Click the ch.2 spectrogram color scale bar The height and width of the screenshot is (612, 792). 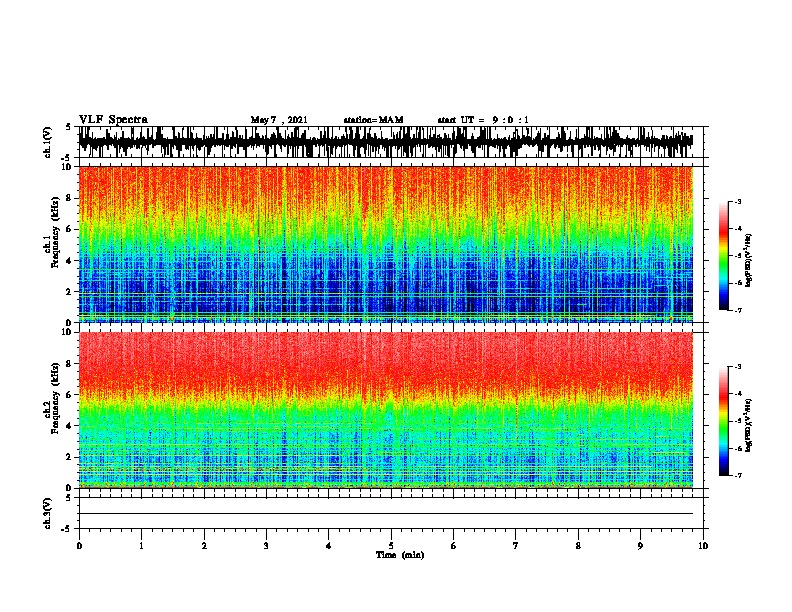tap(724, 421)
